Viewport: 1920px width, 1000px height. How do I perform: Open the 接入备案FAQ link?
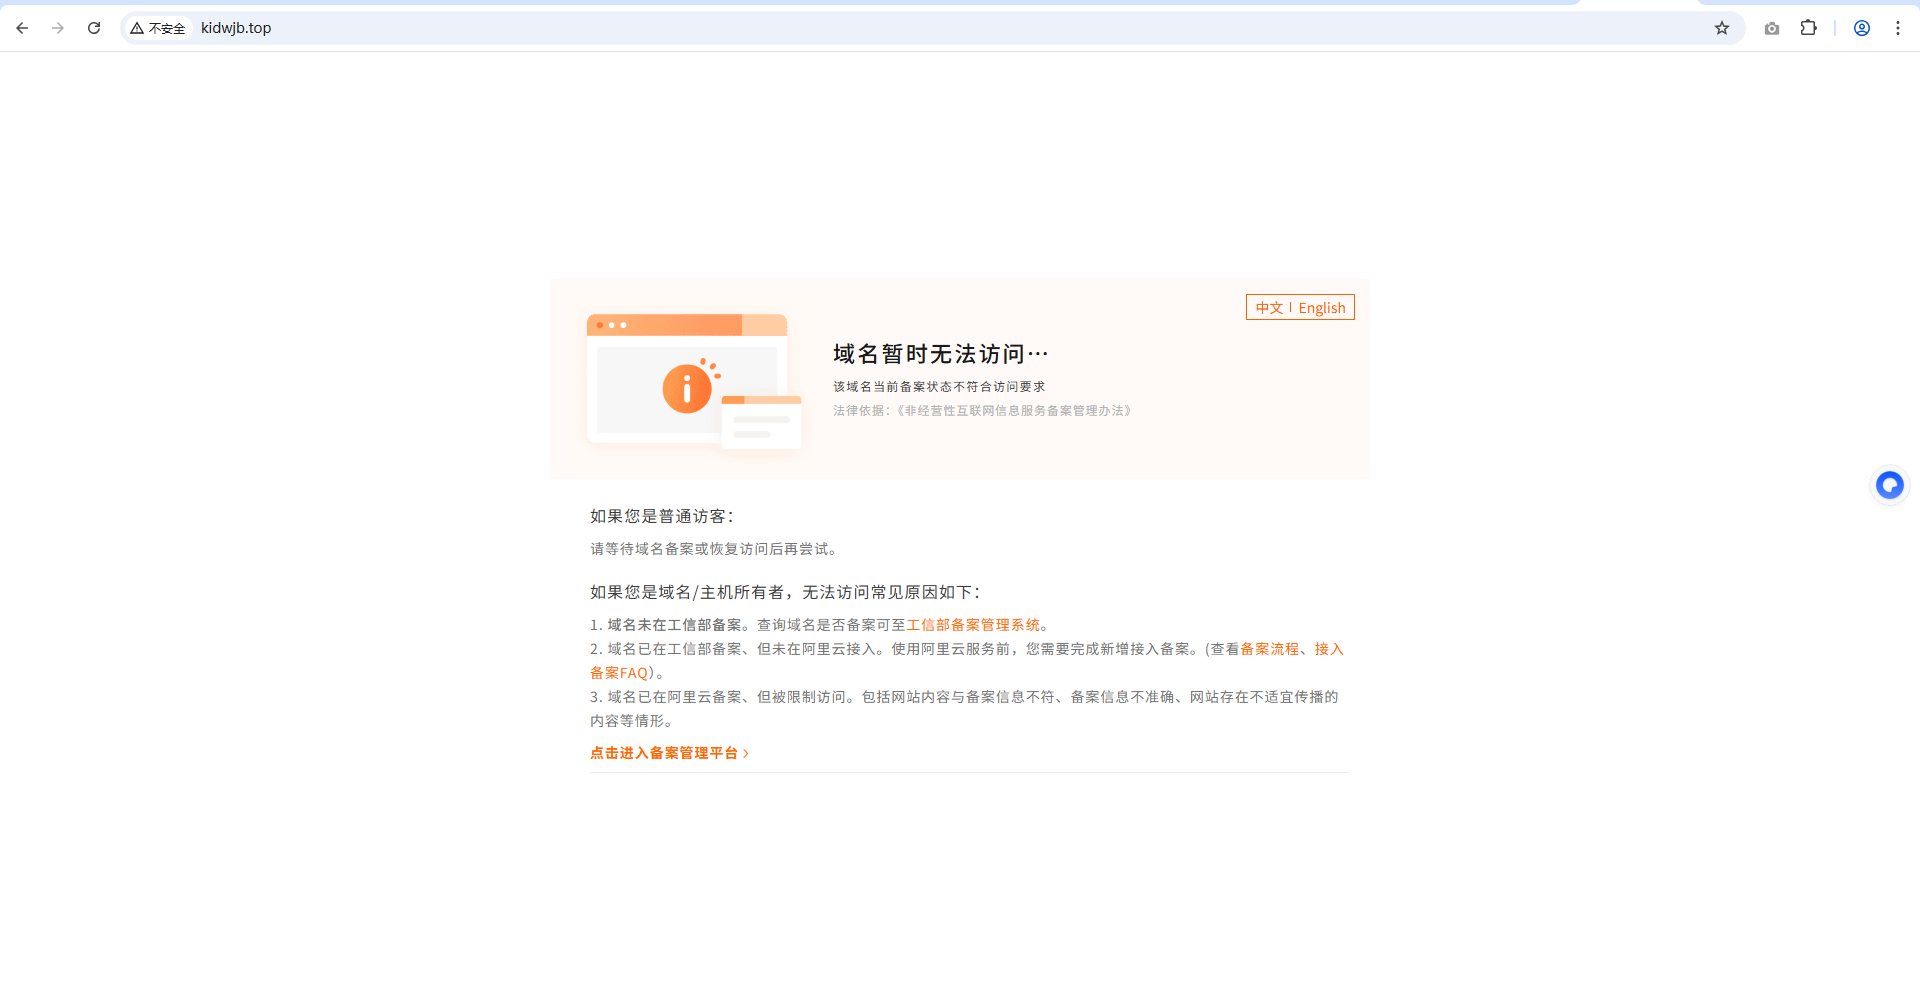pos(620,672)
